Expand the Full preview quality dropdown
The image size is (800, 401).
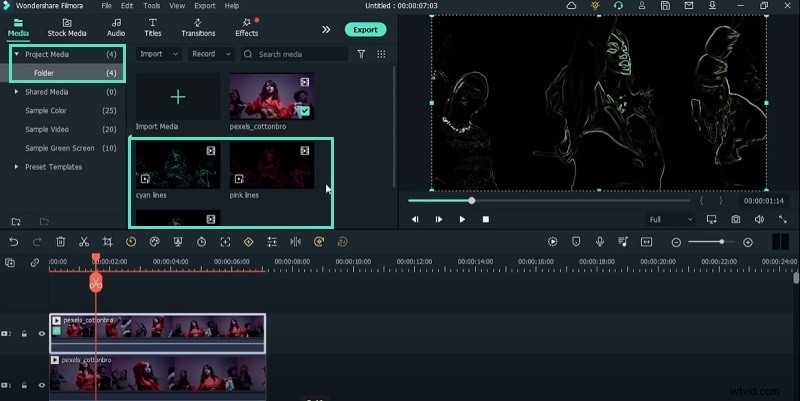point(669,219)
